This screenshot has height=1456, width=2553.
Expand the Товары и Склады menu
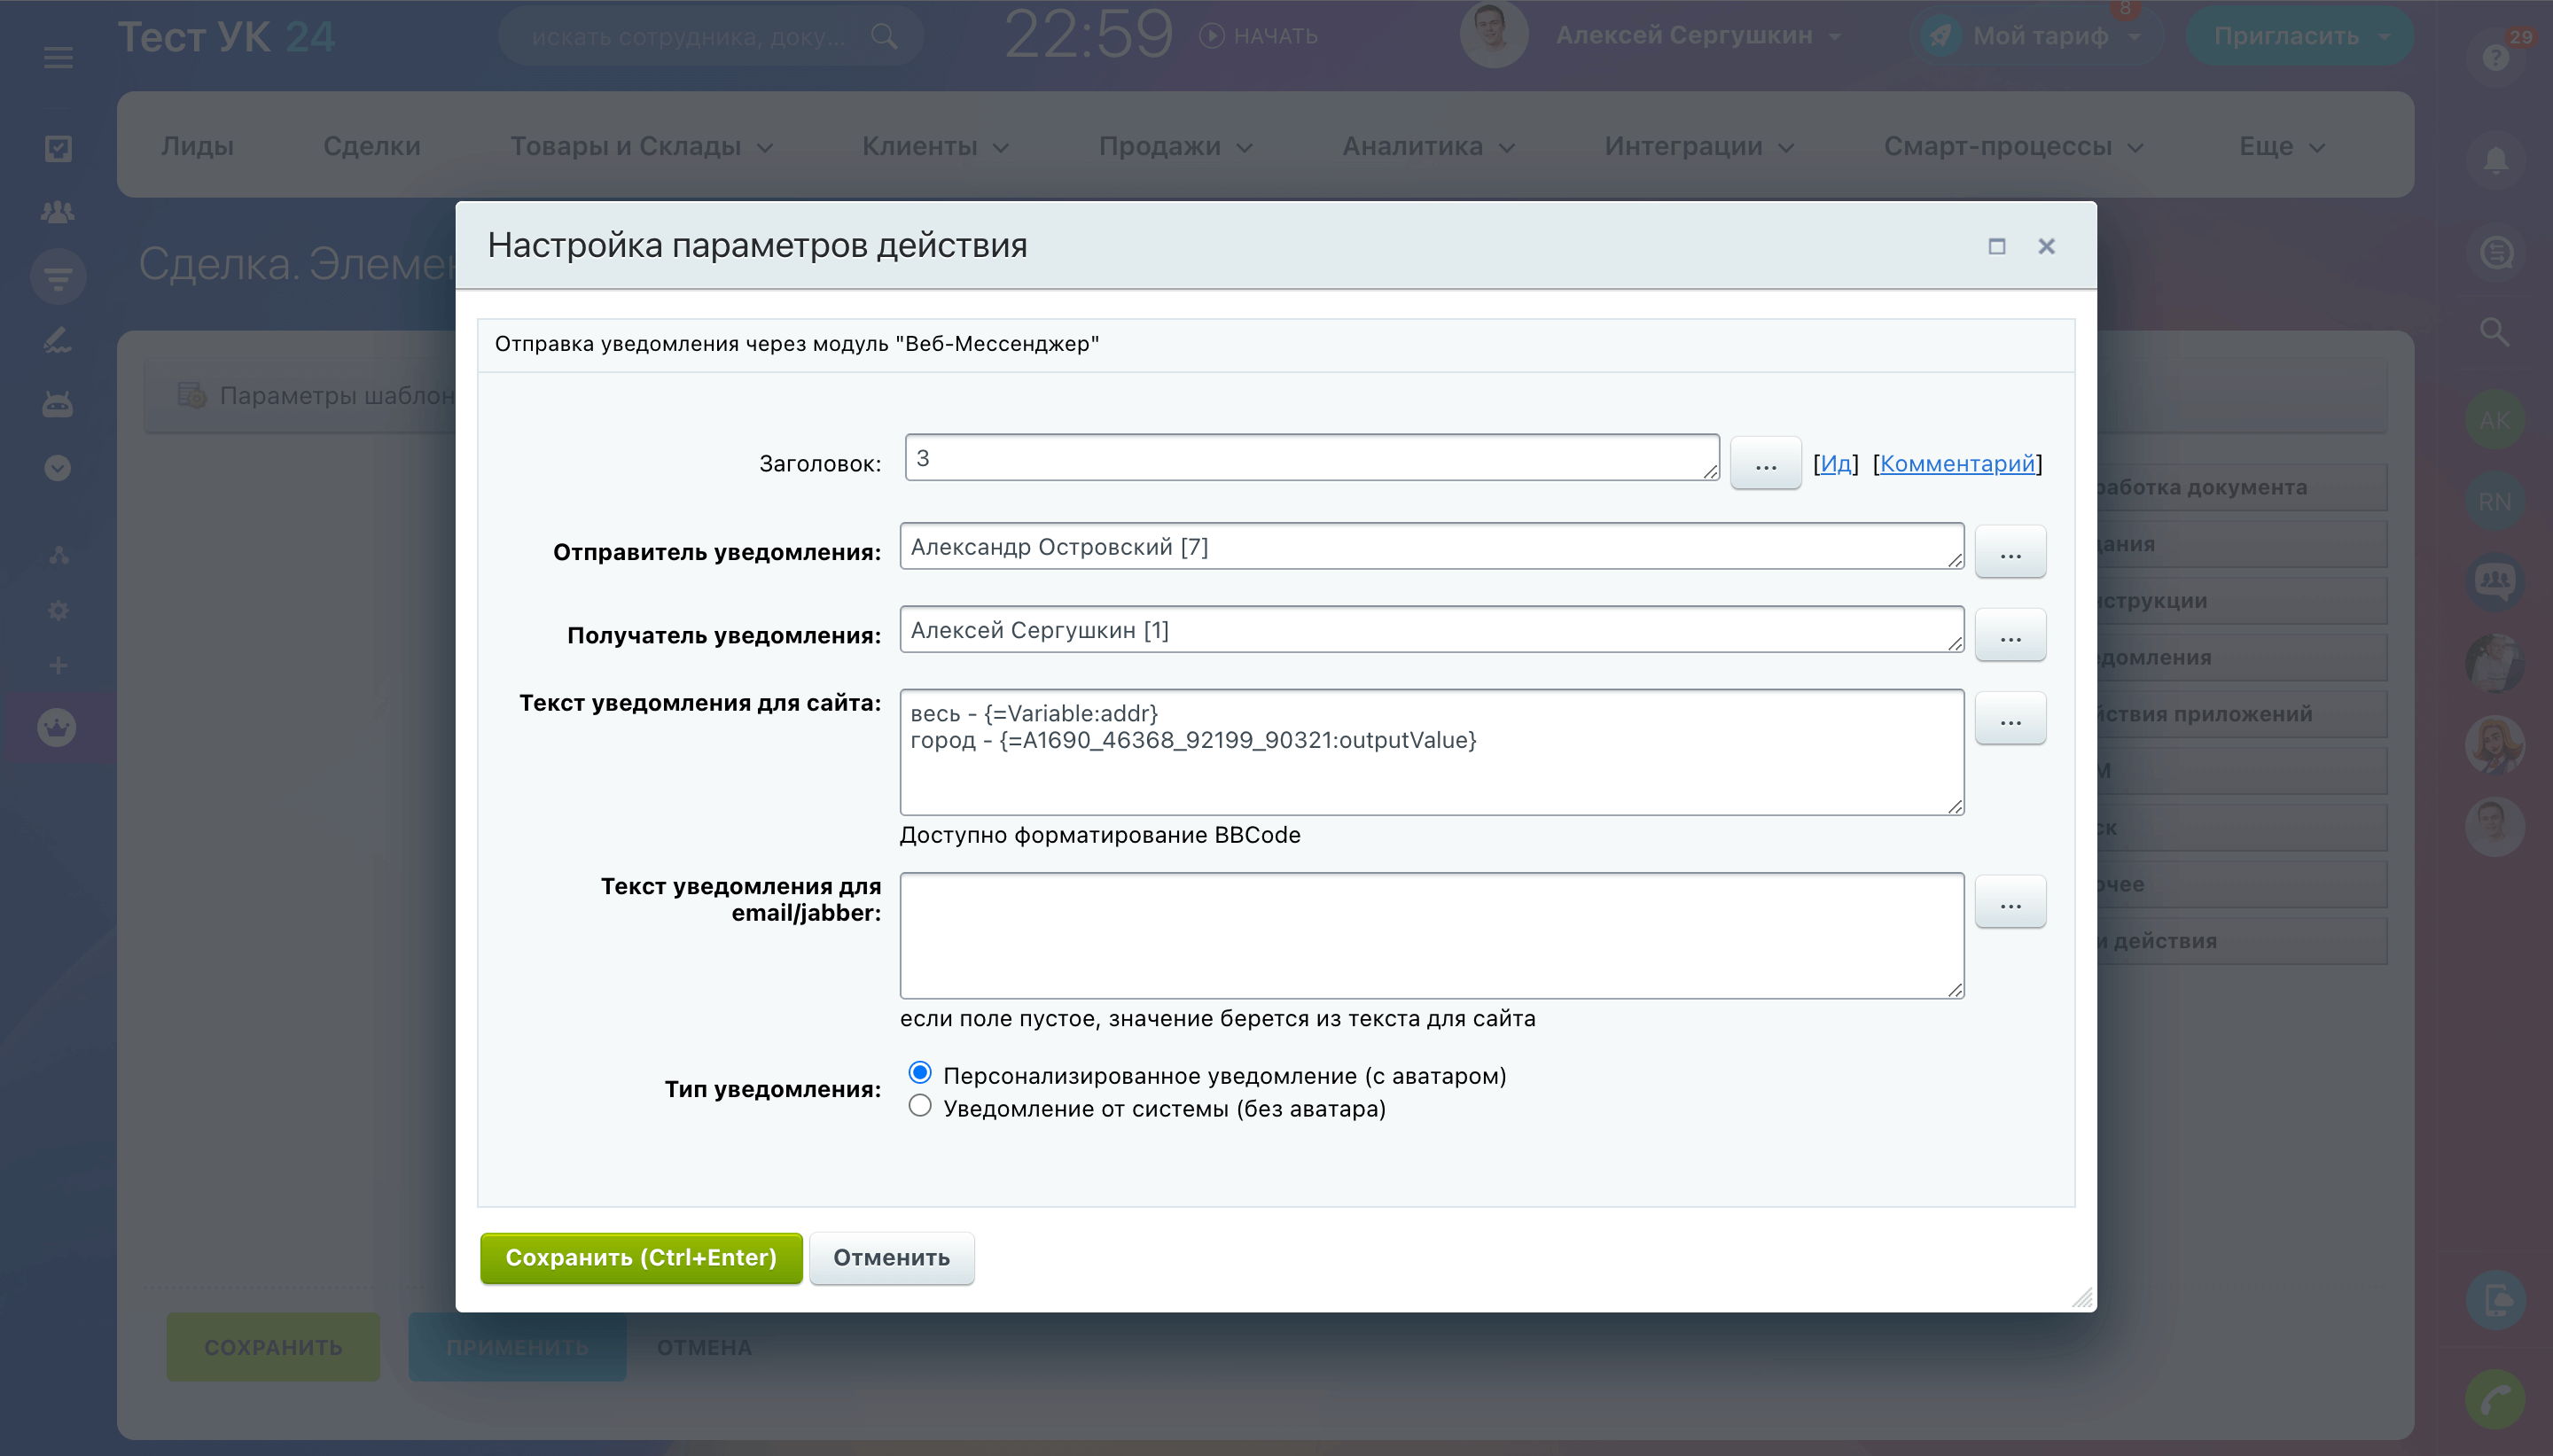coord(641,146)
